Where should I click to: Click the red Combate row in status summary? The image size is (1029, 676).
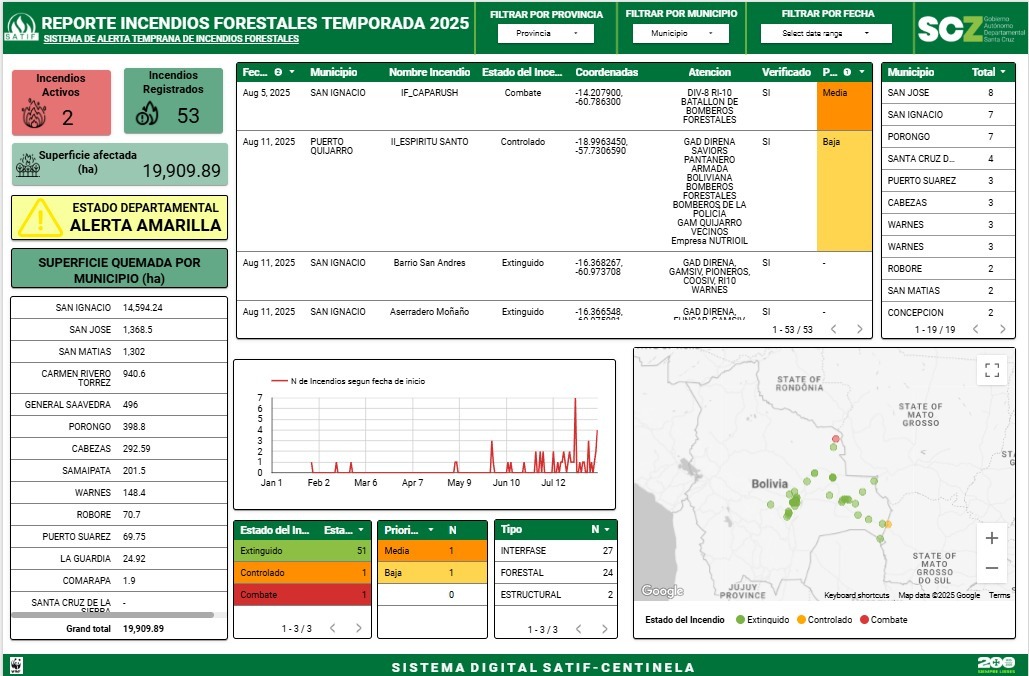[x=303, y=595]
